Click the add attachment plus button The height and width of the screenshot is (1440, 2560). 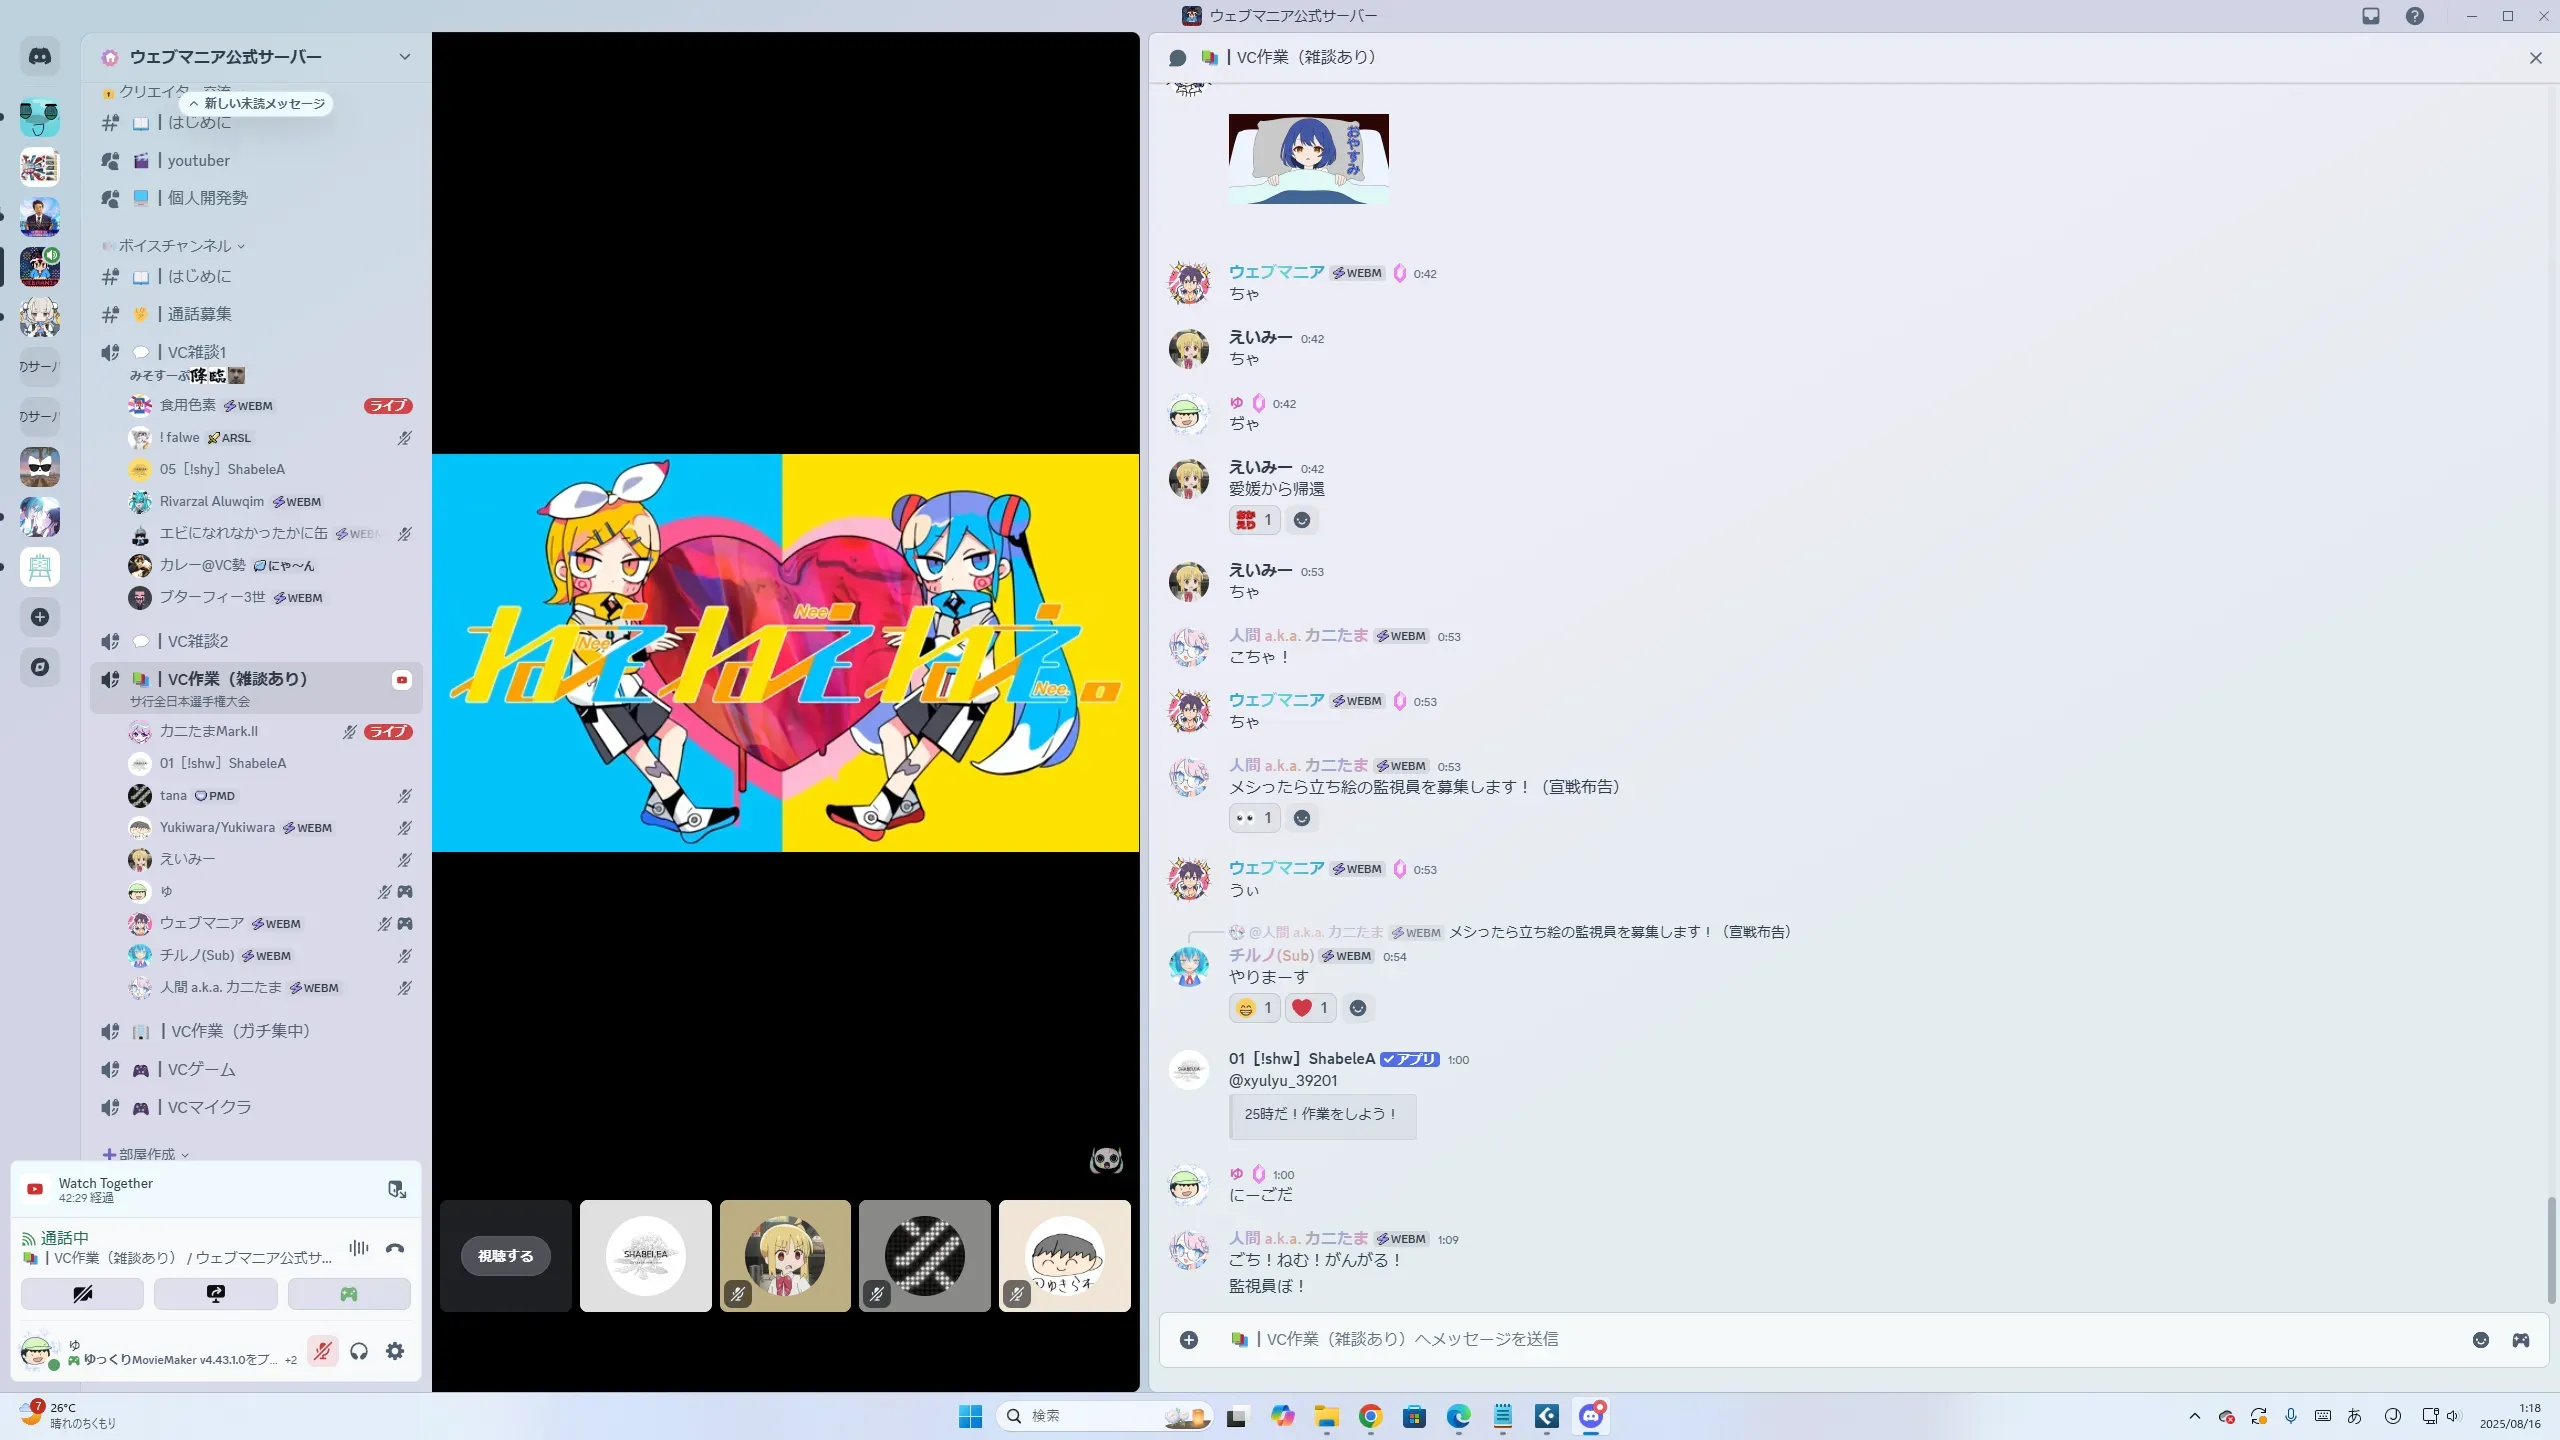click(1189, 1340)
